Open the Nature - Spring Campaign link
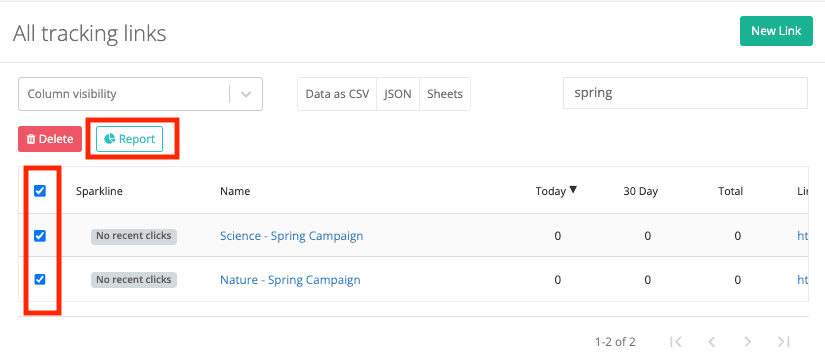Screen dimensions: 825x360 pos(290,279)
